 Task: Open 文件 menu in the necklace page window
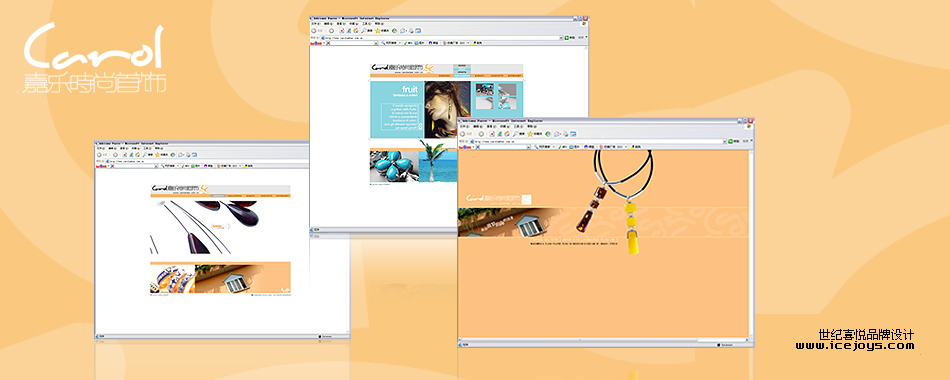tap(465, 126)
